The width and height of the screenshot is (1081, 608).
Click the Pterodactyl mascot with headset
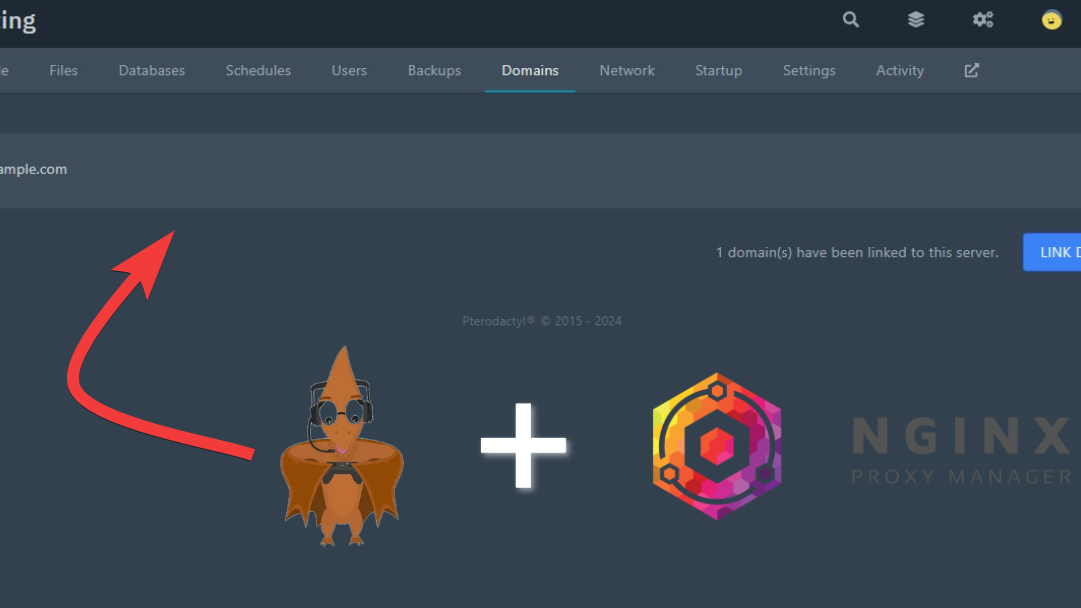click(x=341, y=450)
